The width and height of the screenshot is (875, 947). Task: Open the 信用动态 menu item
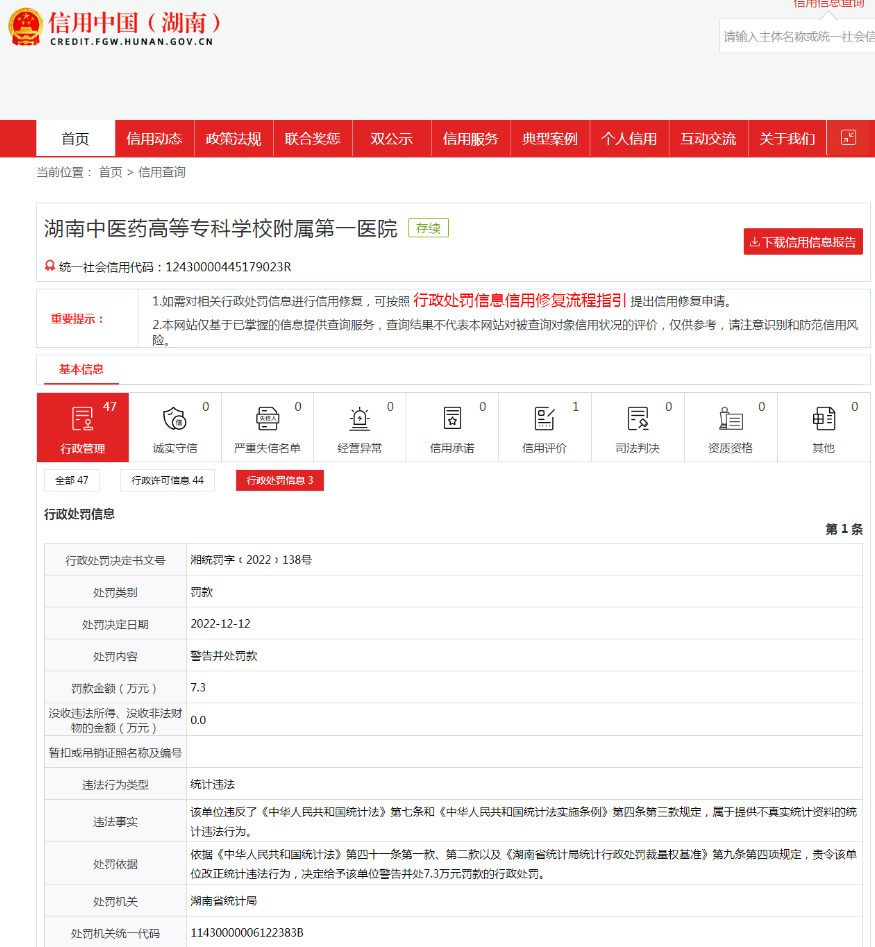pyautogui.click(x=154, y=139)
